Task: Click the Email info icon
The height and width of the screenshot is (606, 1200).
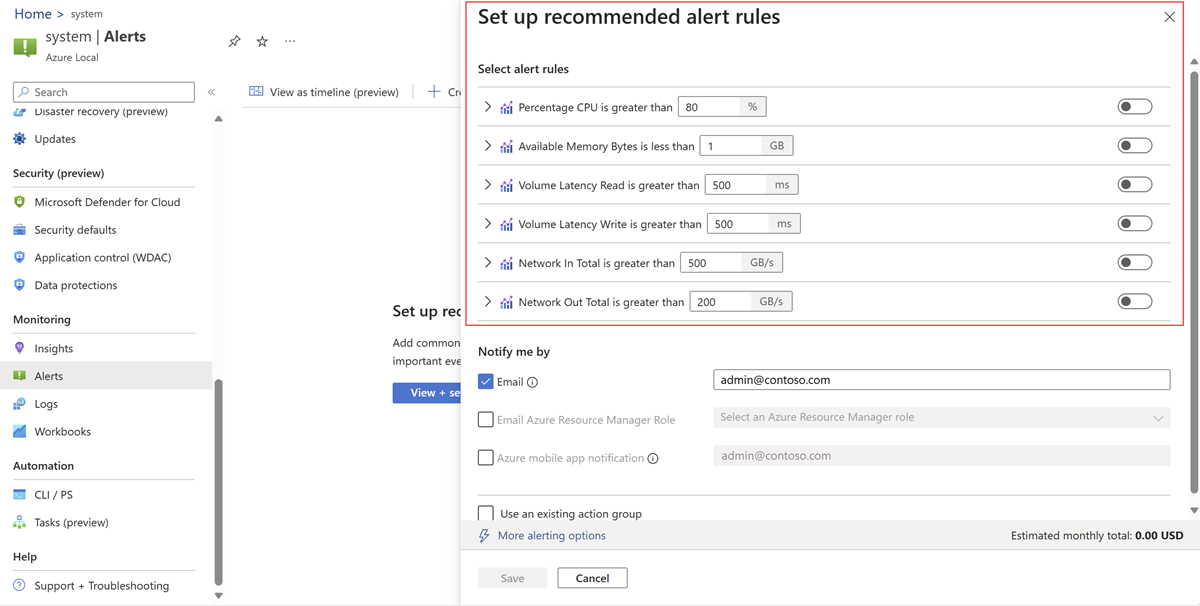Action: [532, 382]
